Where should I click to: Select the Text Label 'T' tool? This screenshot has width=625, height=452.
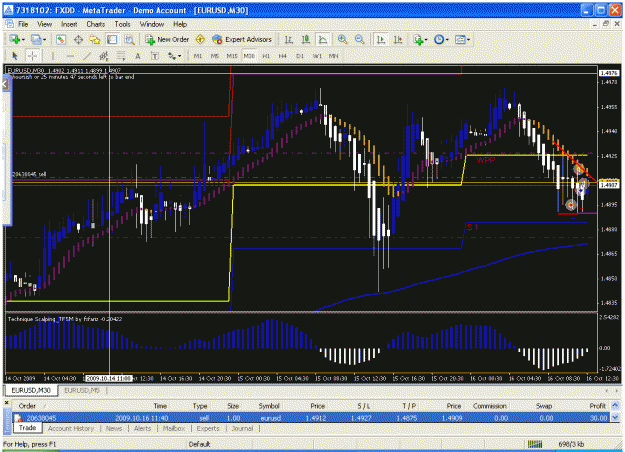click(x=155, y=56)
